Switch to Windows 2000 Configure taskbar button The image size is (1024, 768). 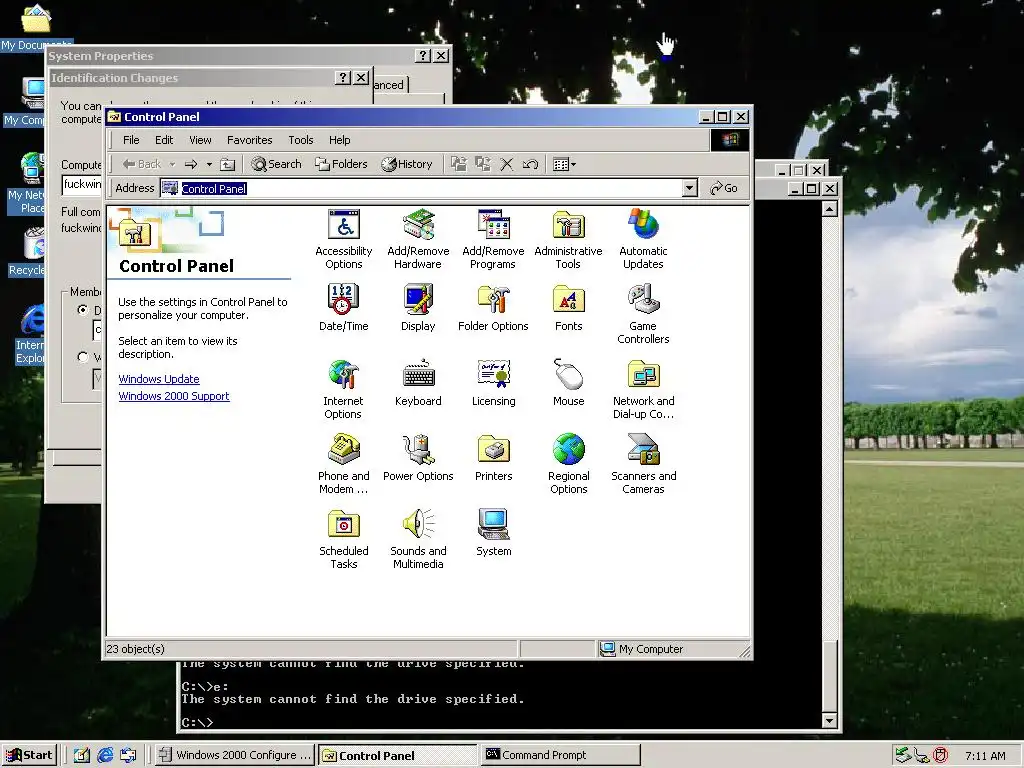pos(235,755)
